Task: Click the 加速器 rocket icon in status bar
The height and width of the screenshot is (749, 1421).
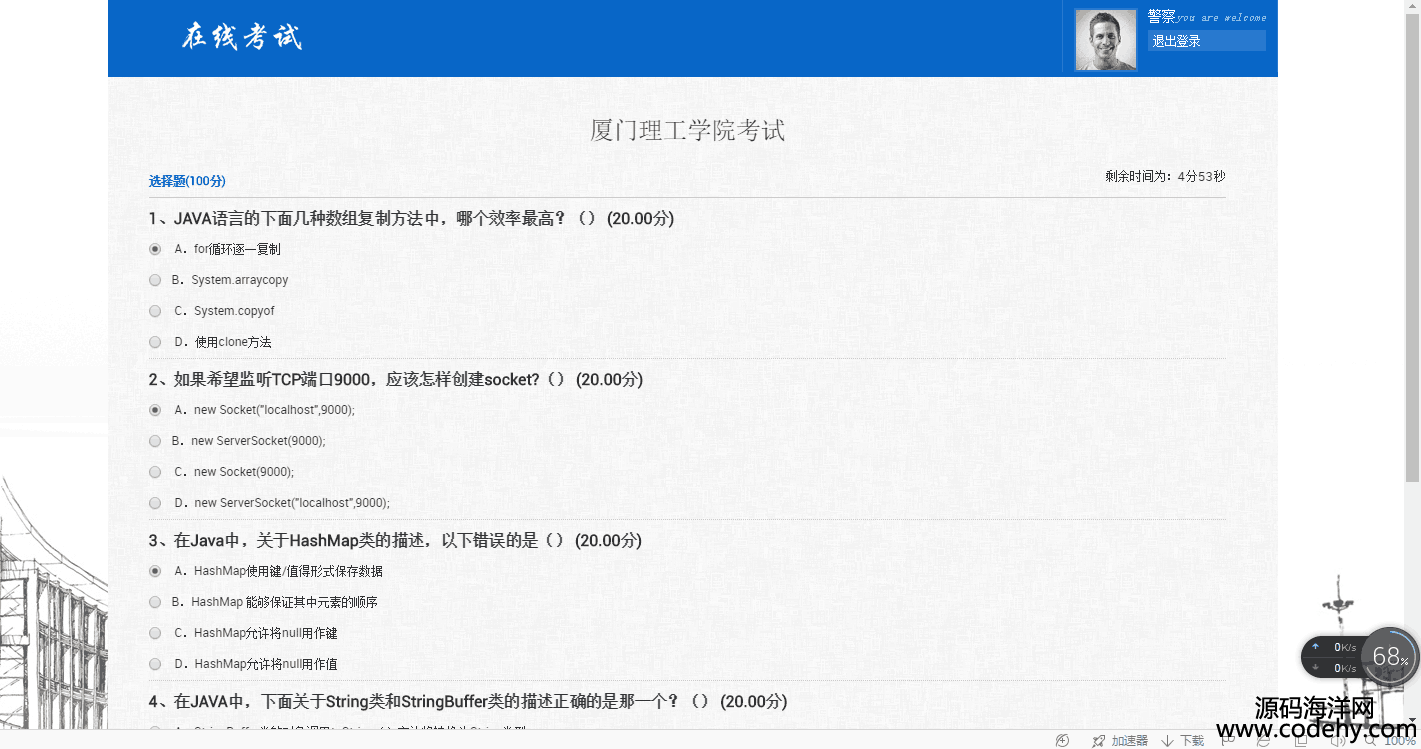Action: [x=1099, y=741]
